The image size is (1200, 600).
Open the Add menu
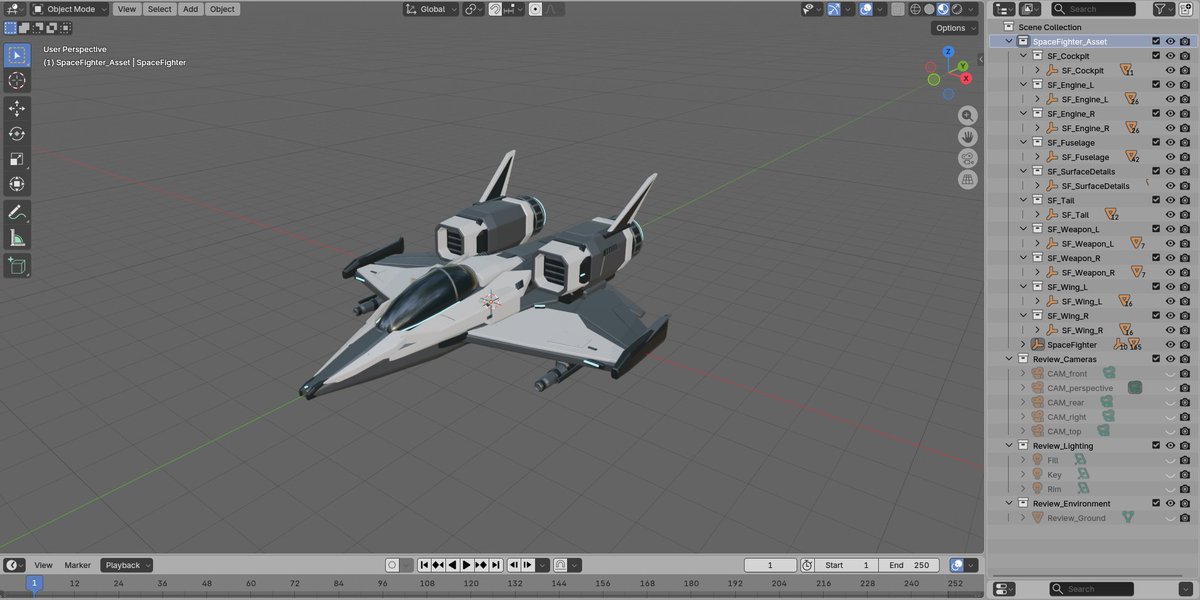tap(190, 9)
